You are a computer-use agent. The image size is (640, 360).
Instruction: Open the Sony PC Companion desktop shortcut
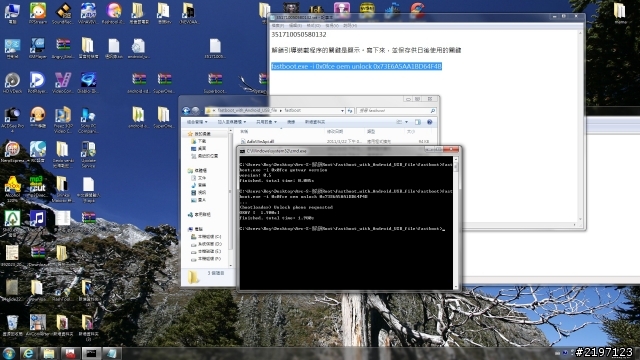pos(88,119)
